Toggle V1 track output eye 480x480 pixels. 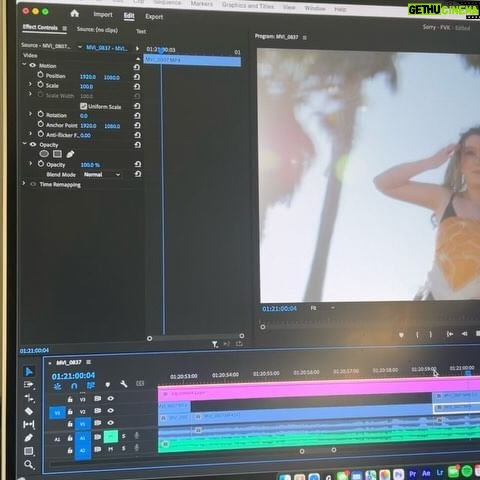click(111, 423)
